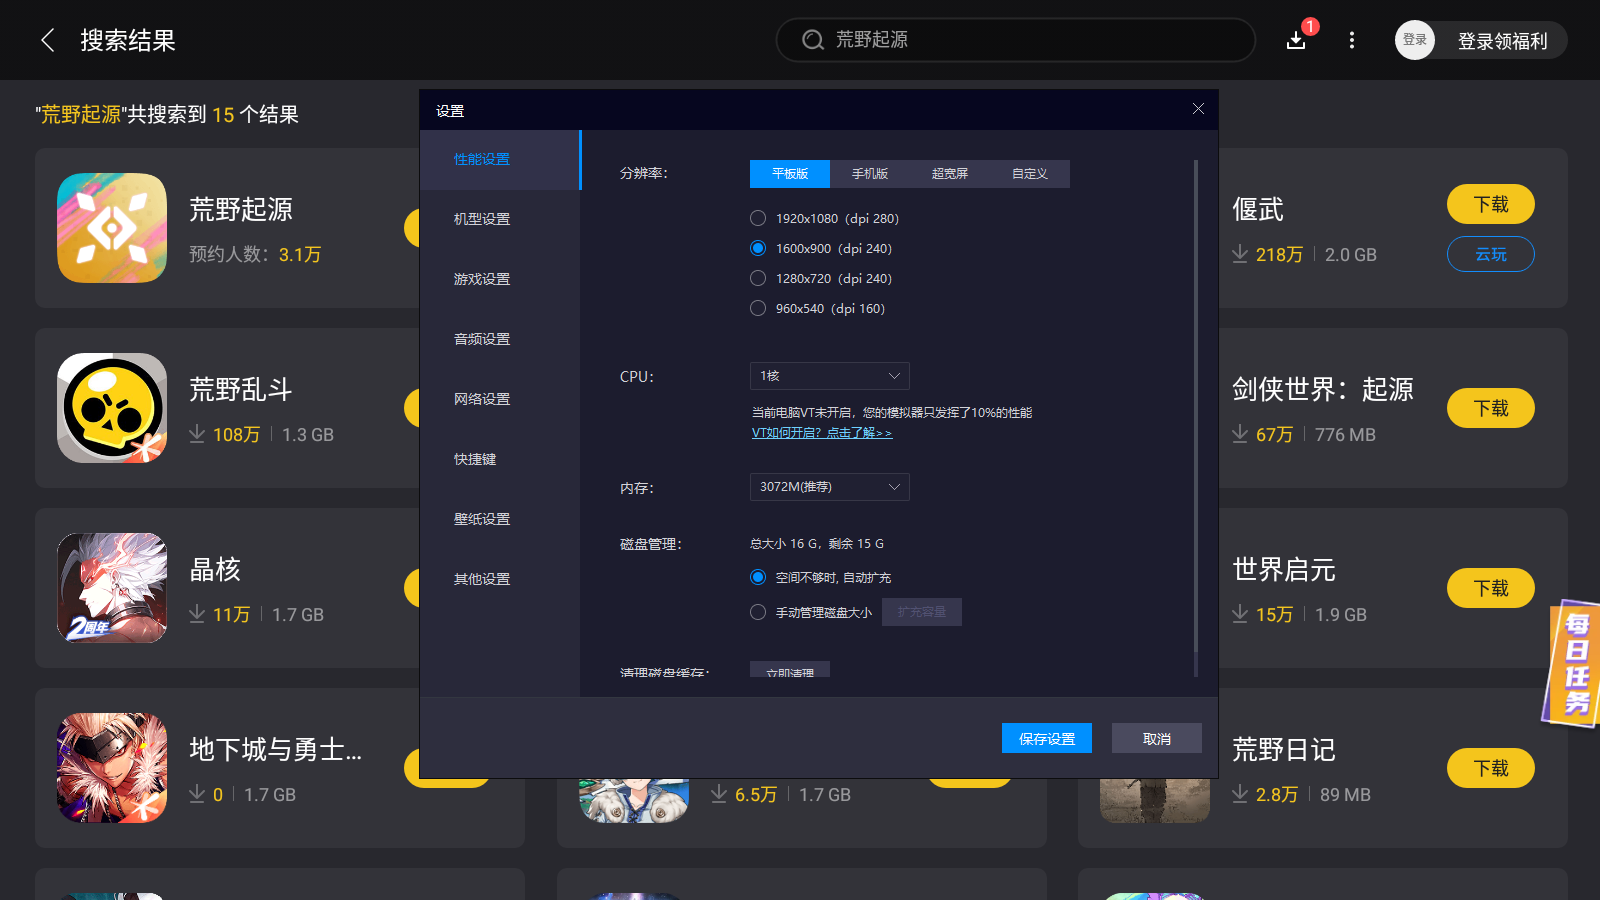
Task: Switch to the 自定义 resolution tab
Action: [x=1030, y=174]
